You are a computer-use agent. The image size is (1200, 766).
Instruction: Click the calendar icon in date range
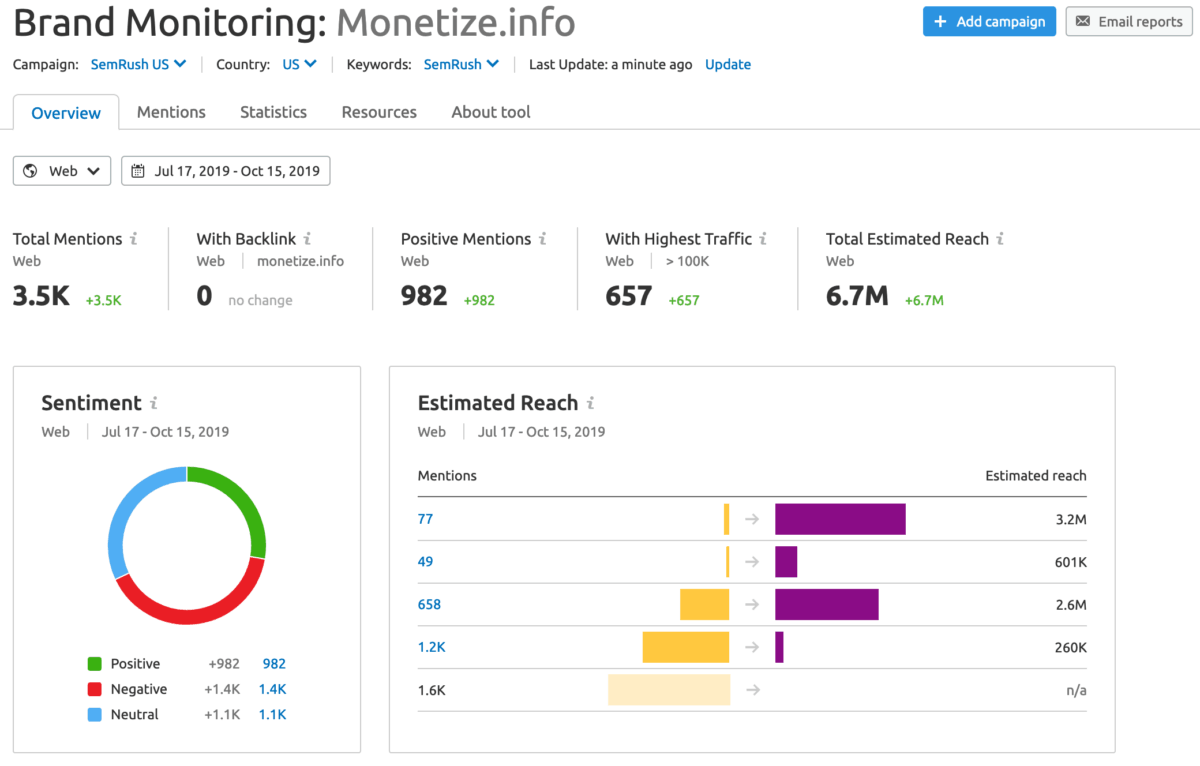pyautogui.click(x=138, y=171)
